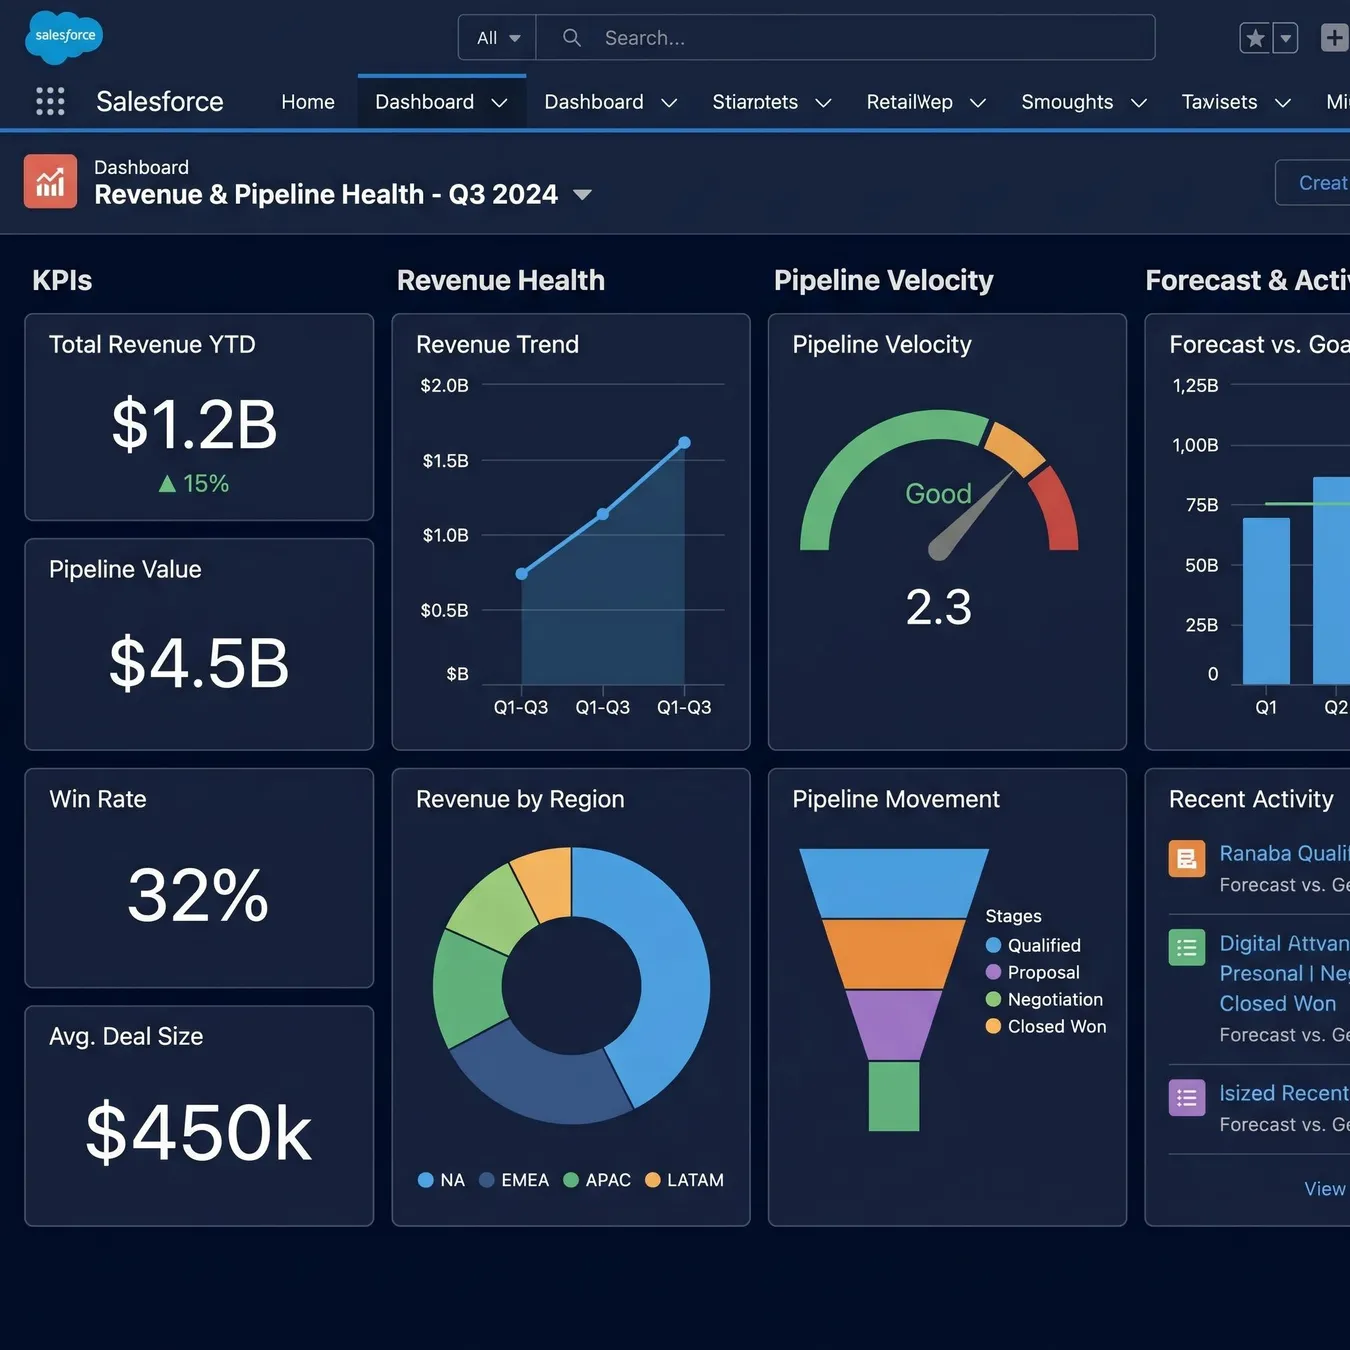Click the LATAM legend dot
This screenshot has height=1350, width=1350.
pyautogui.click(x=653, y=1180)
